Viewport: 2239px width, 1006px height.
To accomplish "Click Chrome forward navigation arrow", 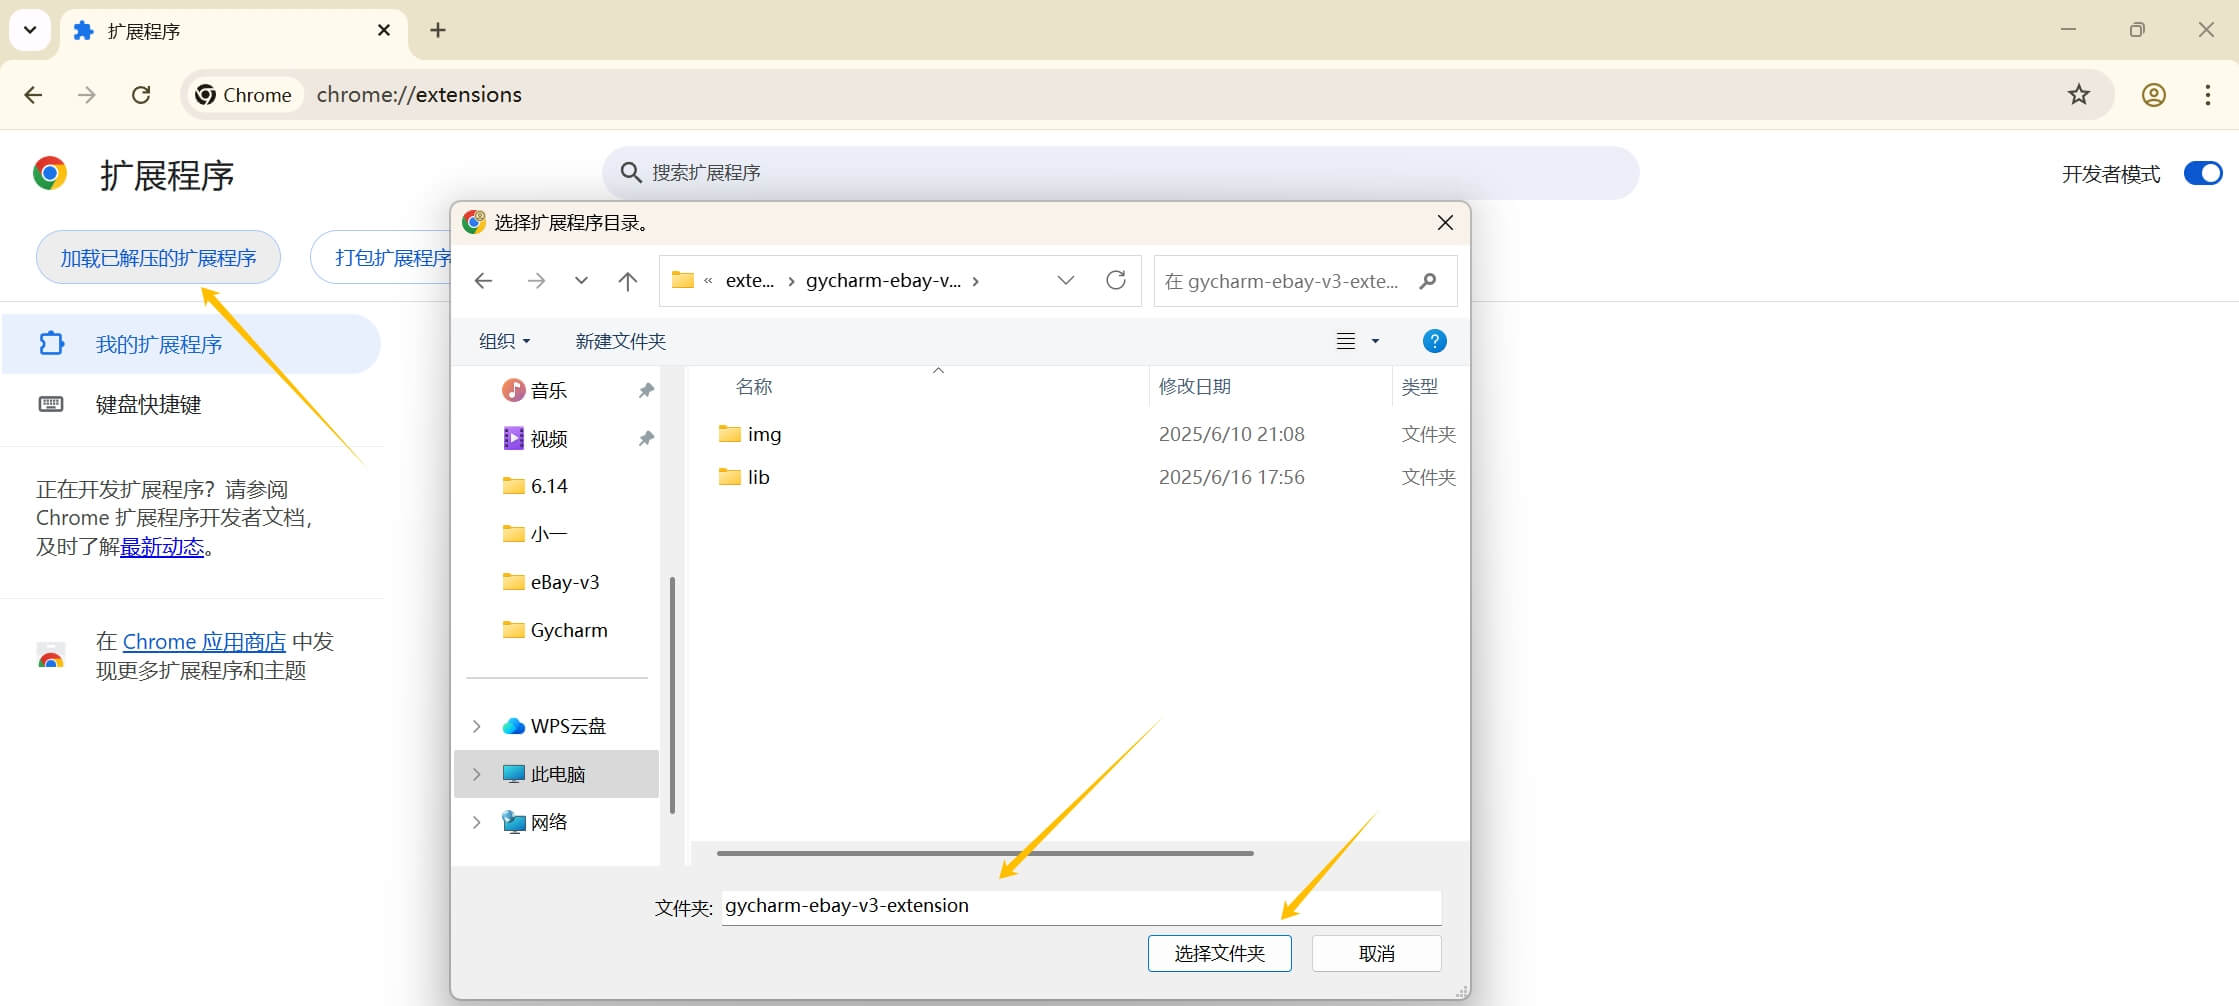I will point(87,95).
